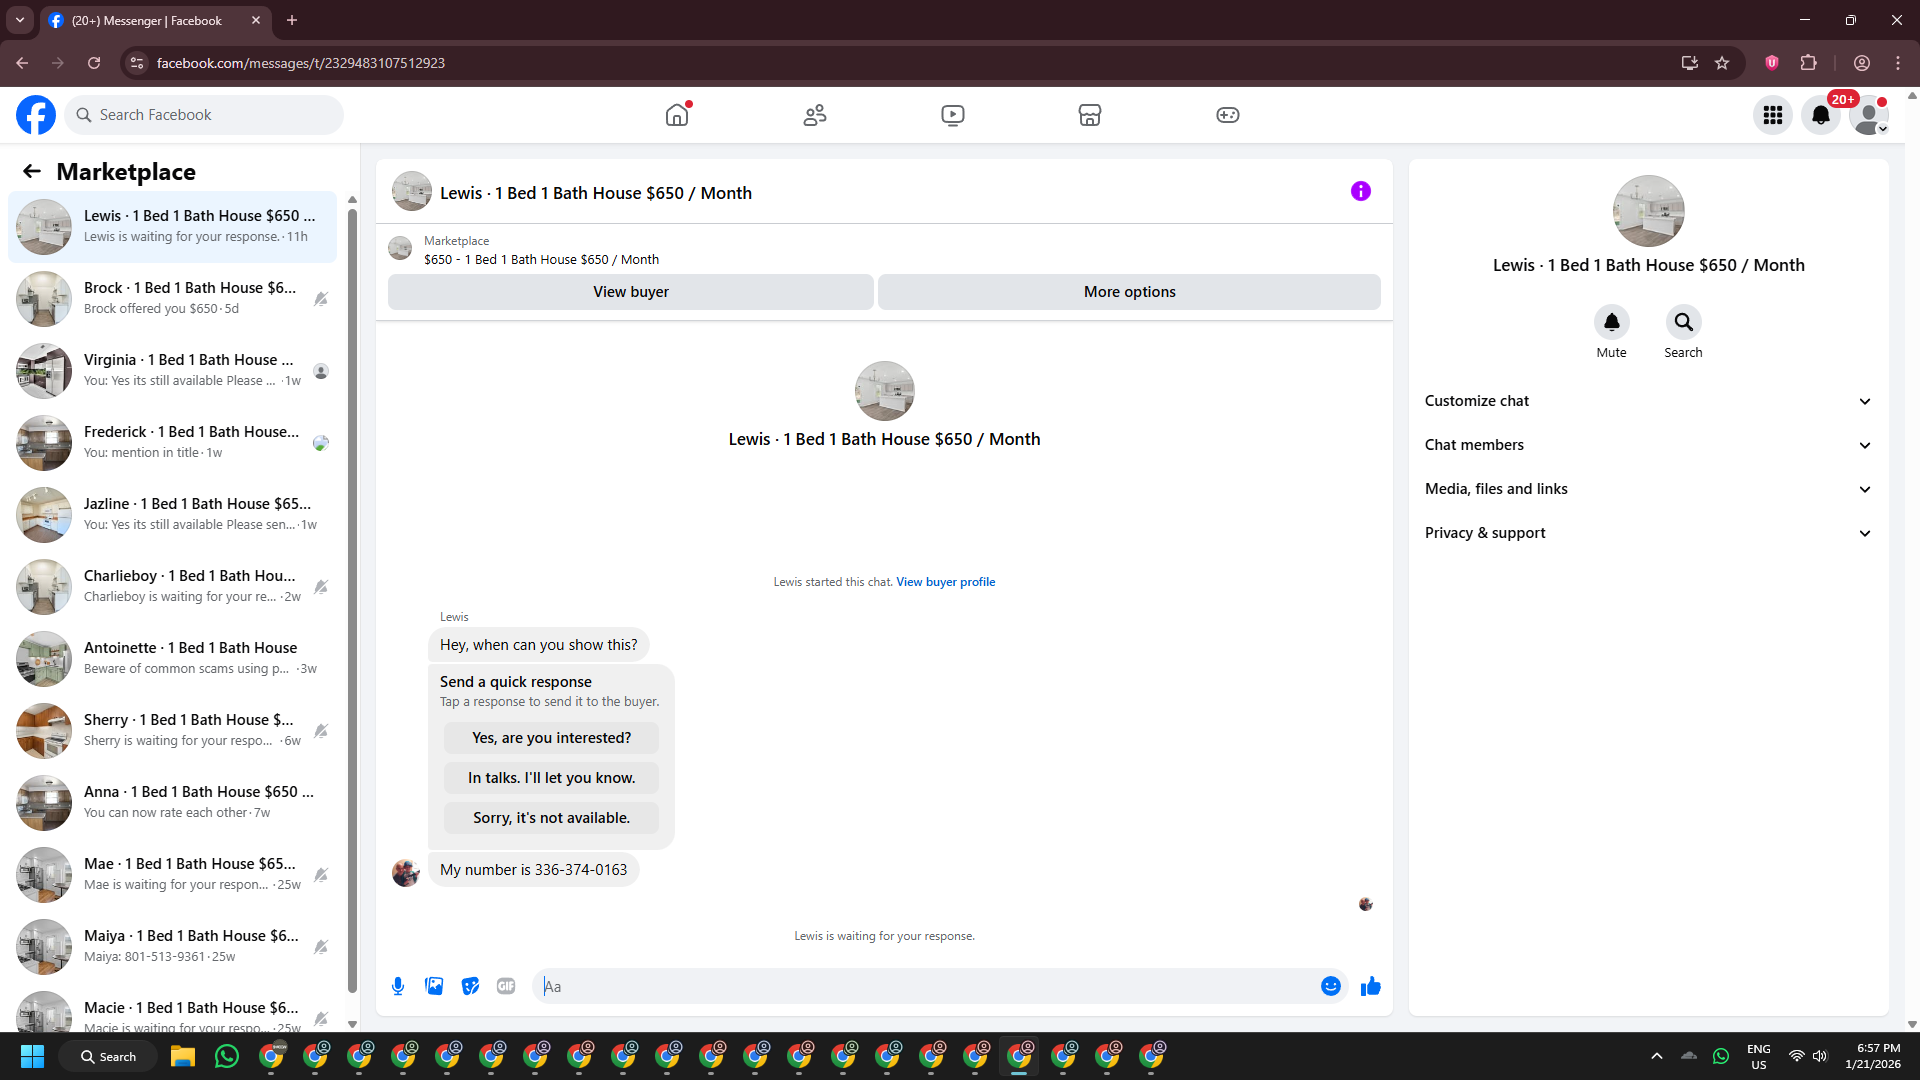This screenshot has height=1080, width=1920.
Task: Choose the sticker icon in composer
Action: pos(470,986)
